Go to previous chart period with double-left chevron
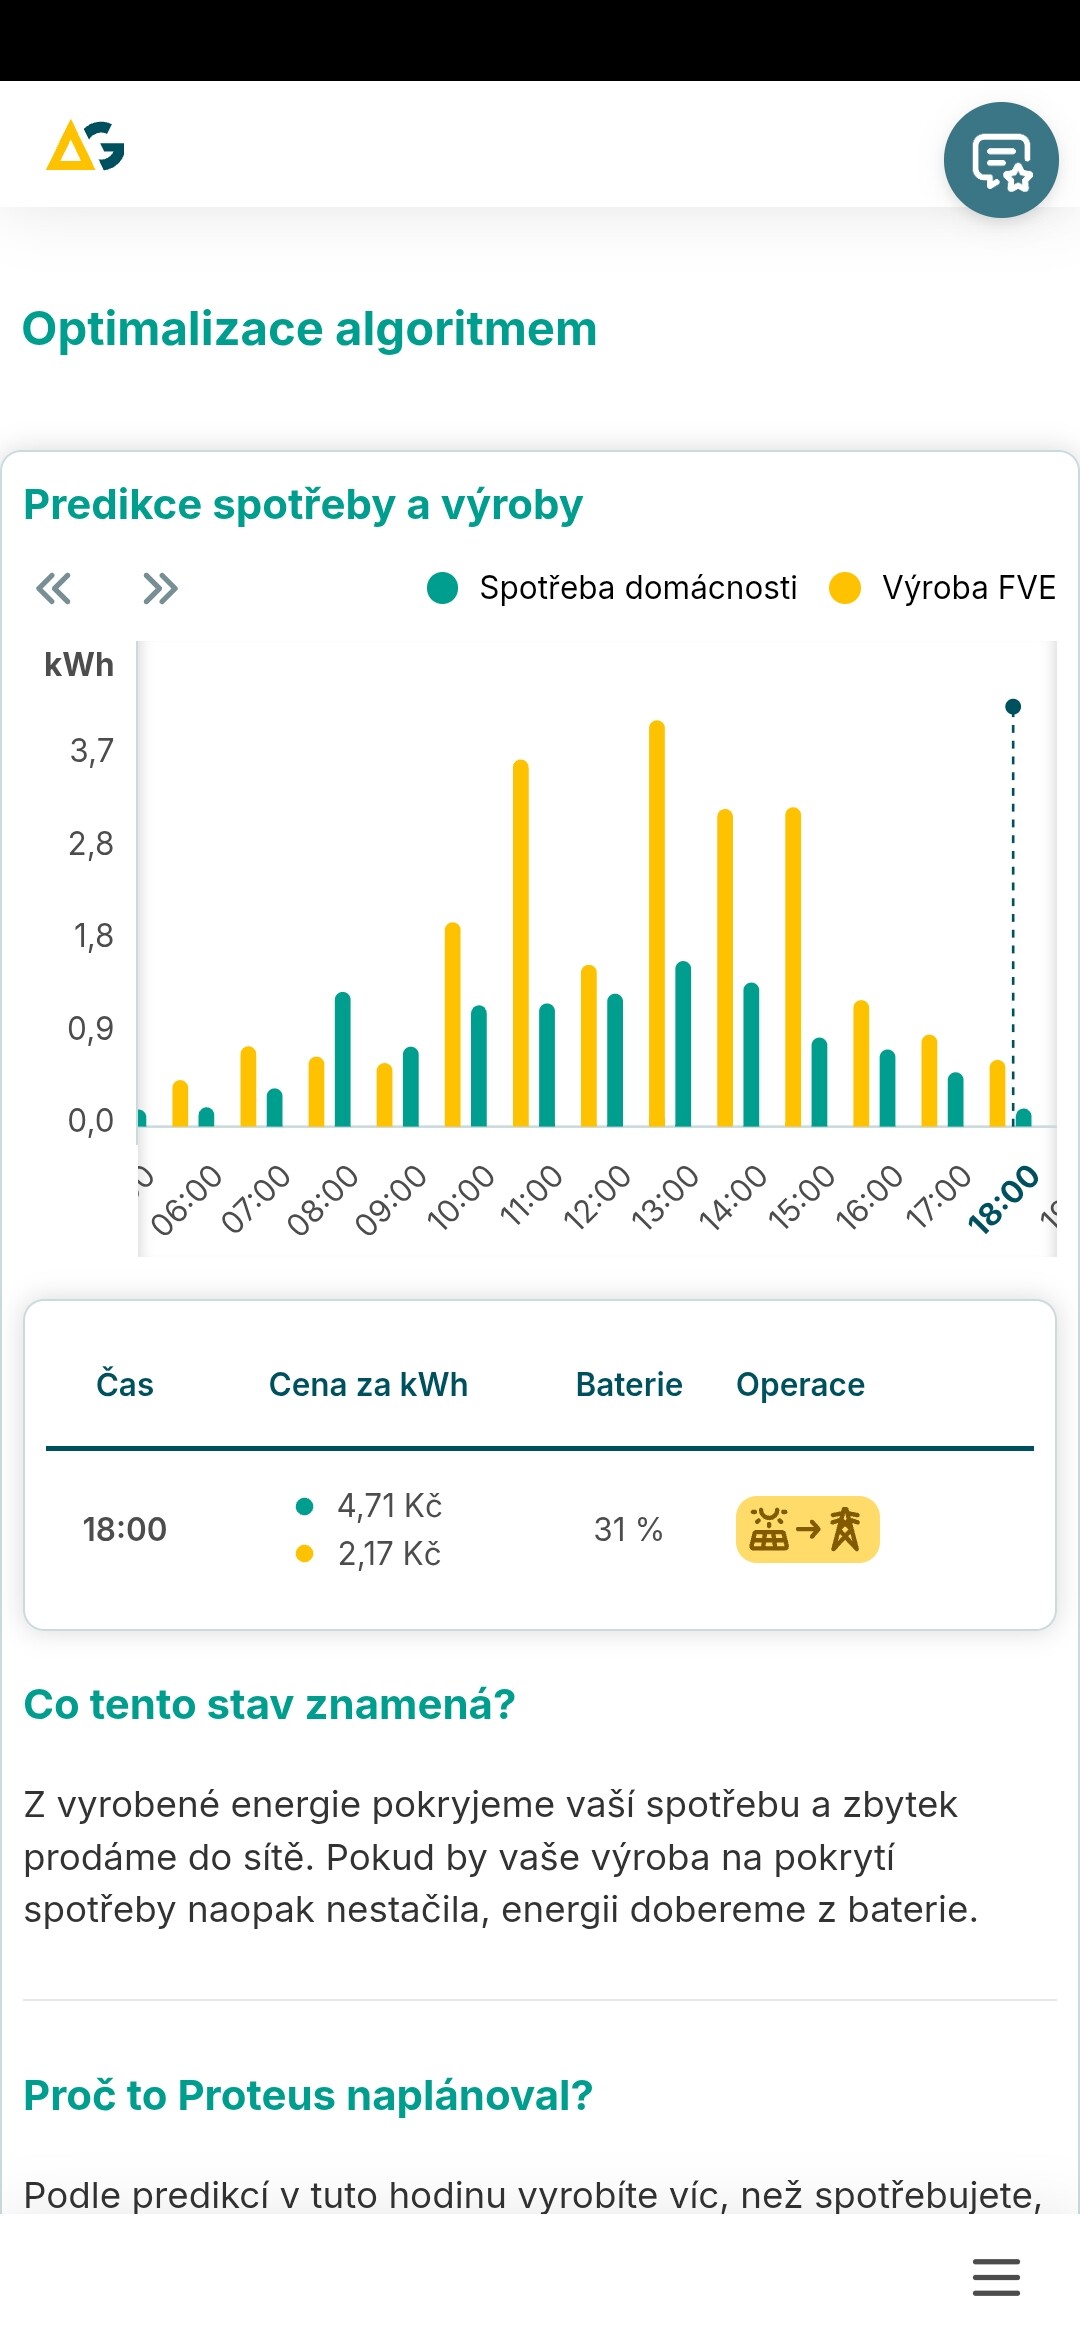The image size is (1080, 2340). (54, 589)
